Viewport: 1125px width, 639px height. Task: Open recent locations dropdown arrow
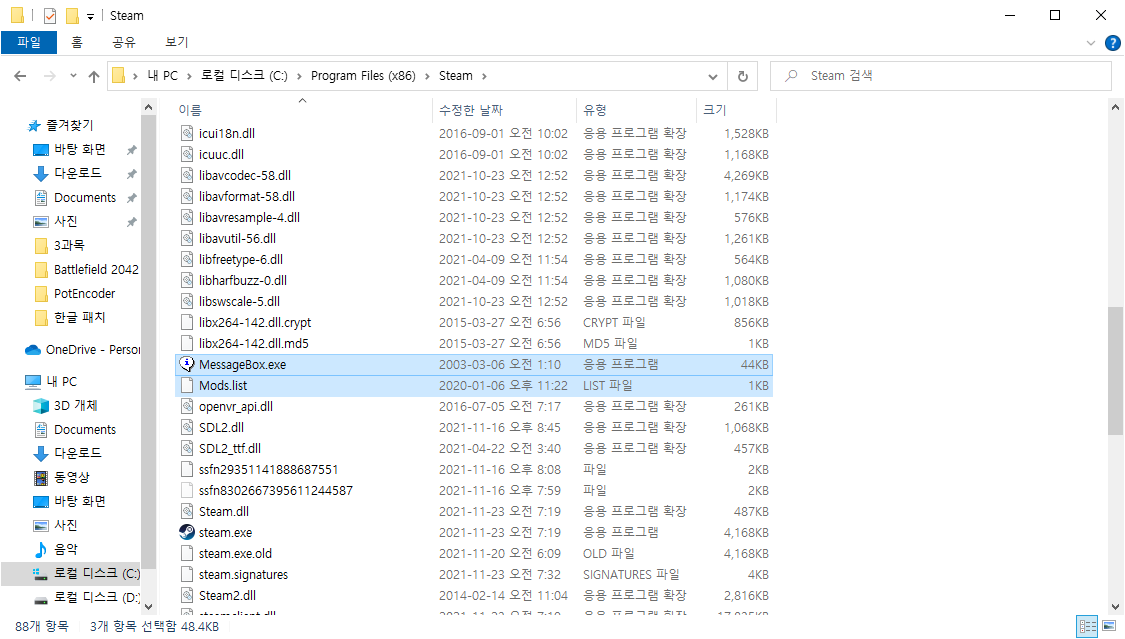(73, 76)
